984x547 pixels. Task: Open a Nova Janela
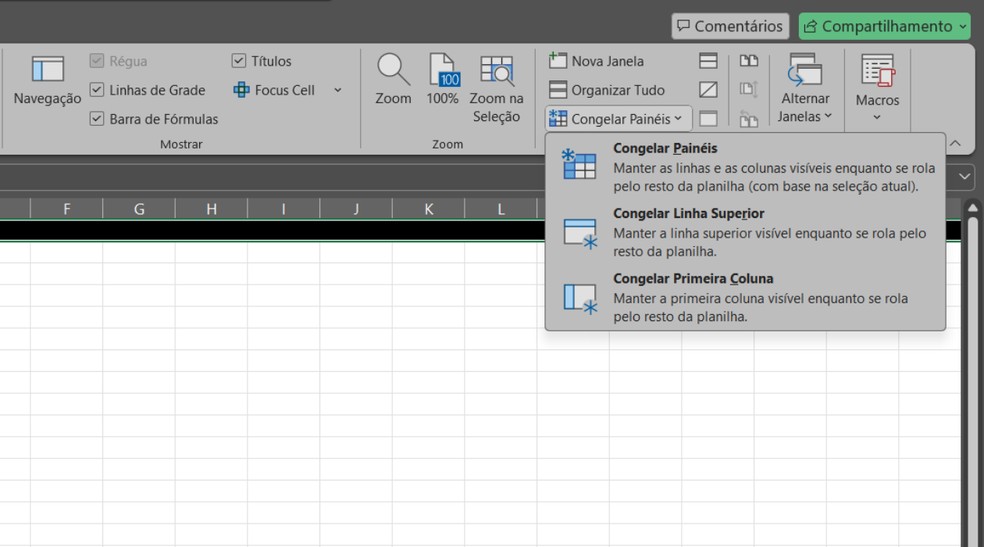point(597,61)
